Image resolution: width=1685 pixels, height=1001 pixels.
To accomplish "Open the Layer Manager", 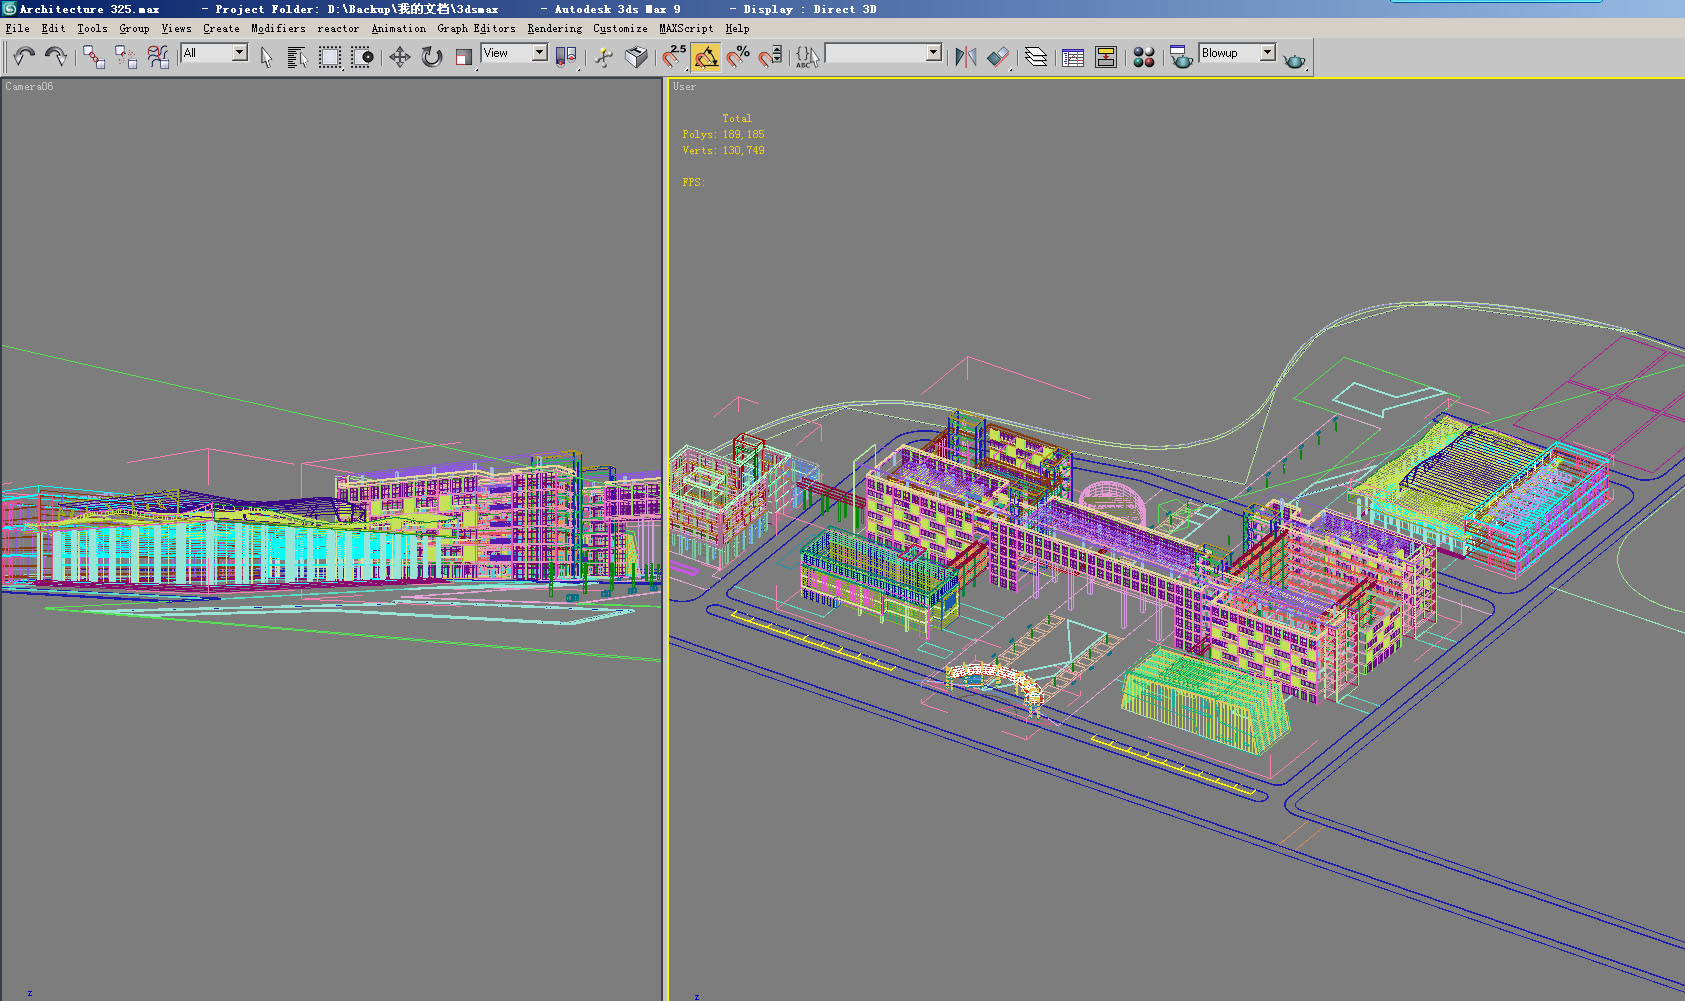I will pyautogui.click(x=1036, y=57).
